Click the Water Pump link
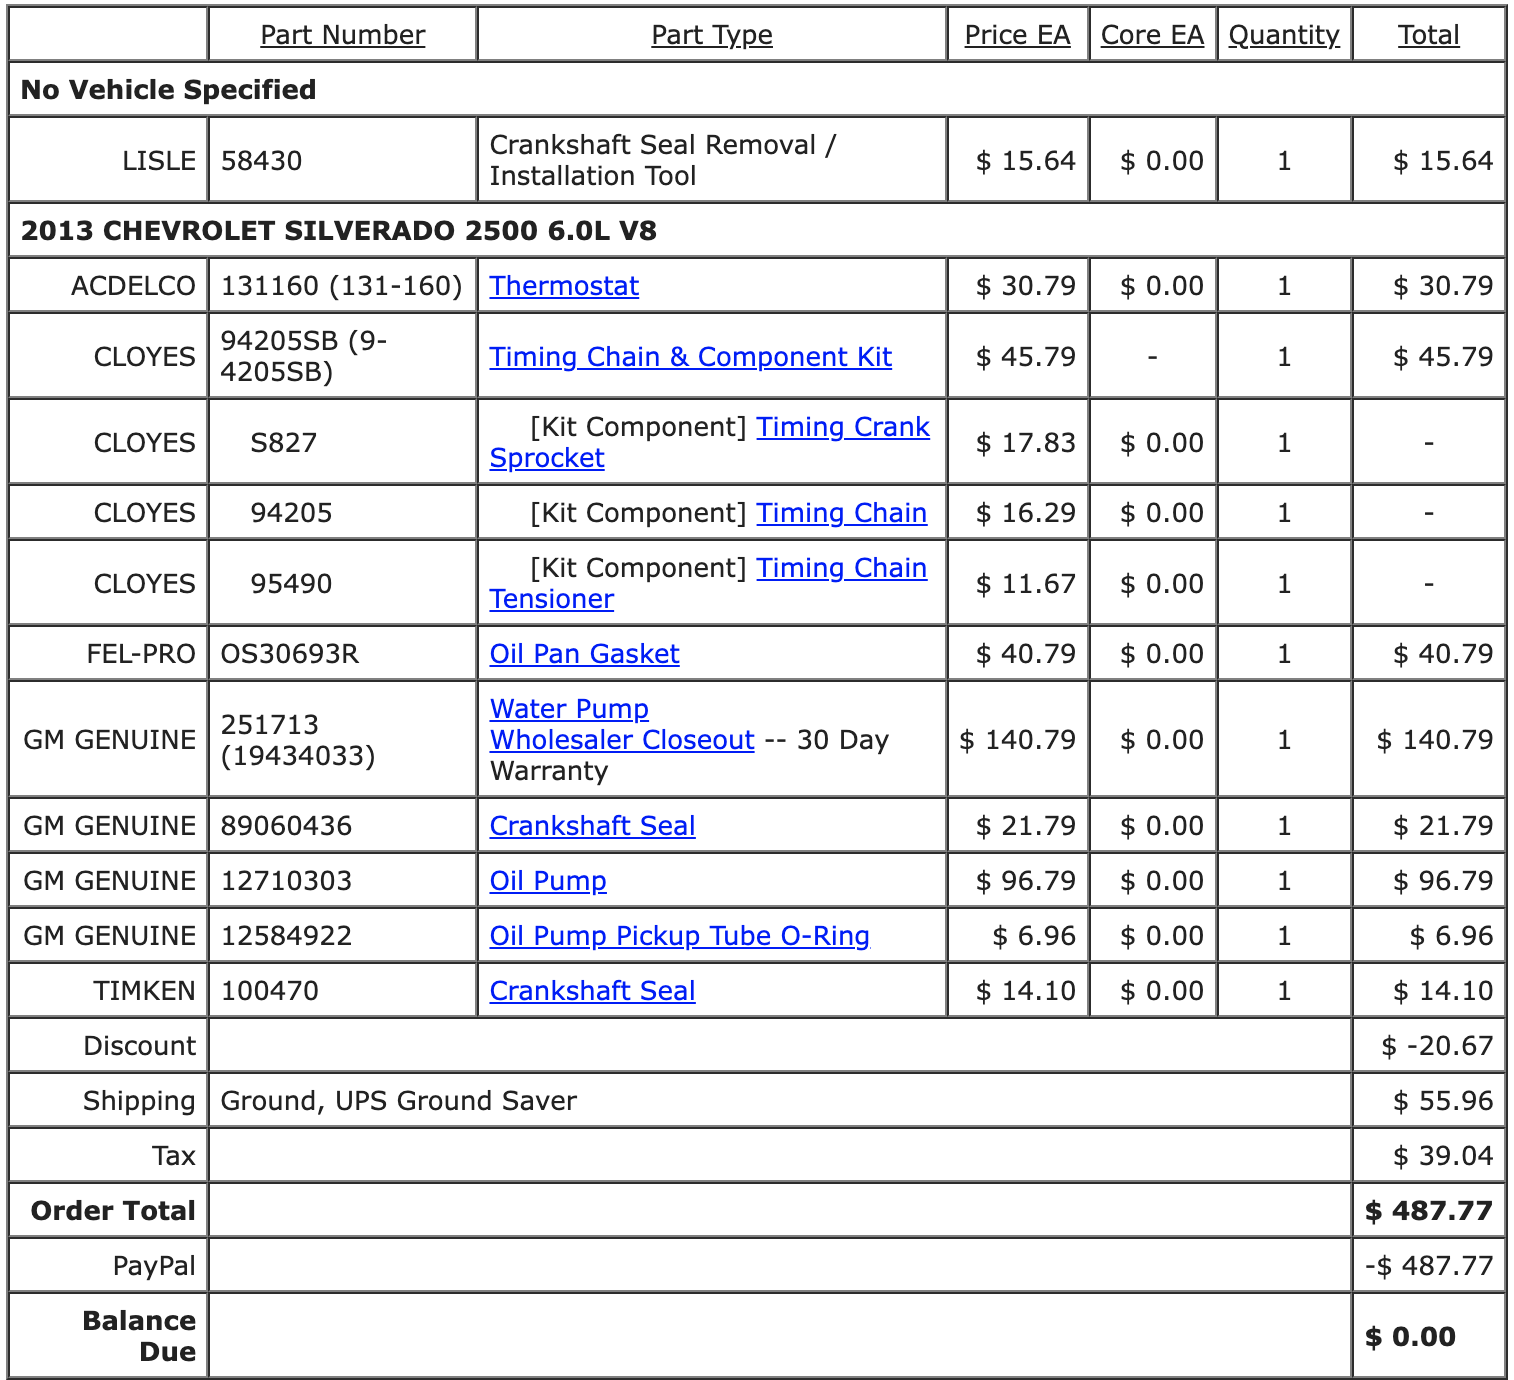 click(x=569, y=709)
